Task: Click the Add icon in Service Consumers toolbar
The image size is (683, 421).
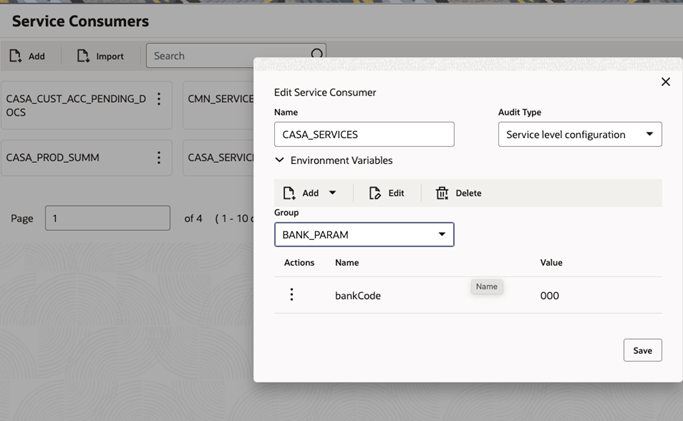Action: pyautogui.click(x=16, y=56)
